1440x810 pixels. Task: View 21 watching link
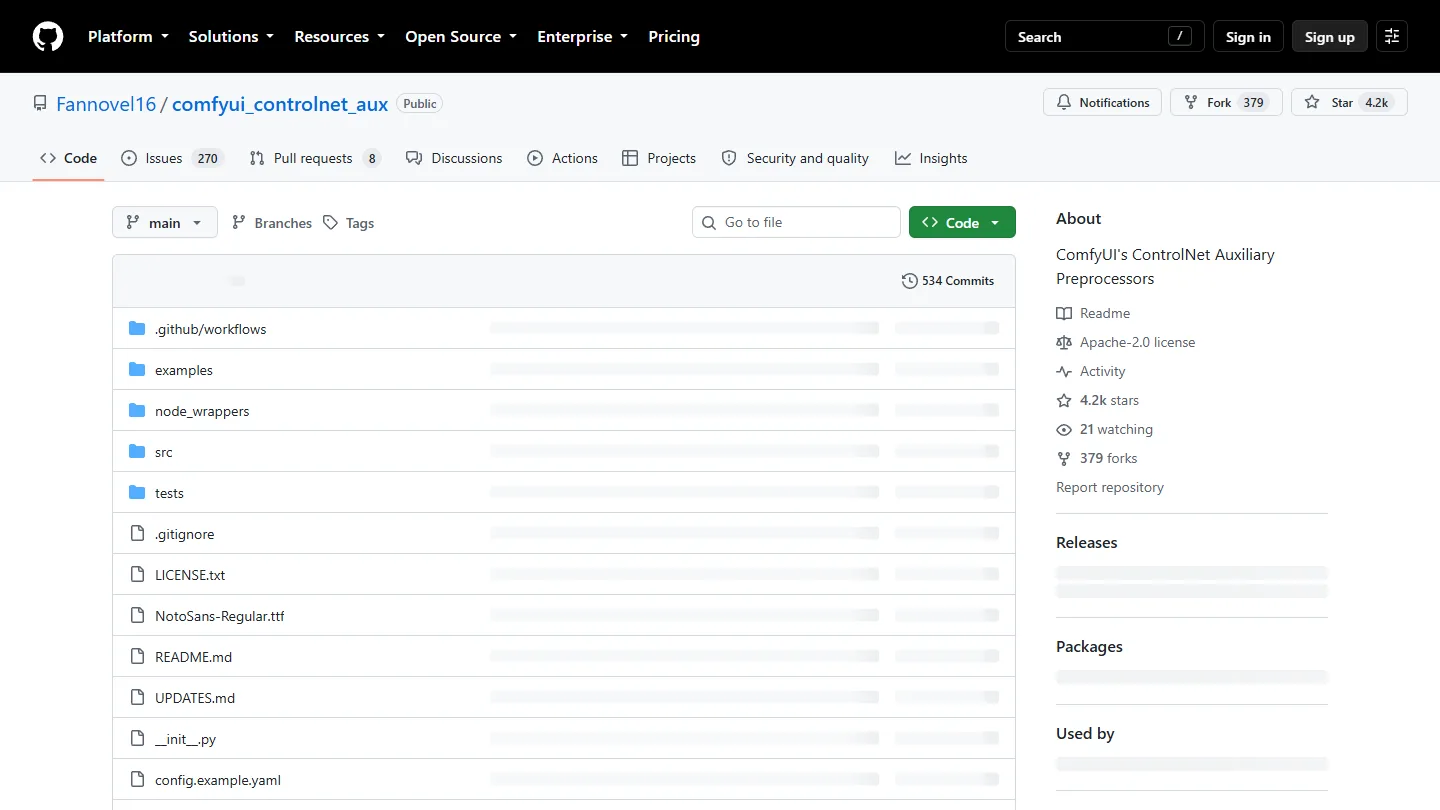click(1105, 429)
